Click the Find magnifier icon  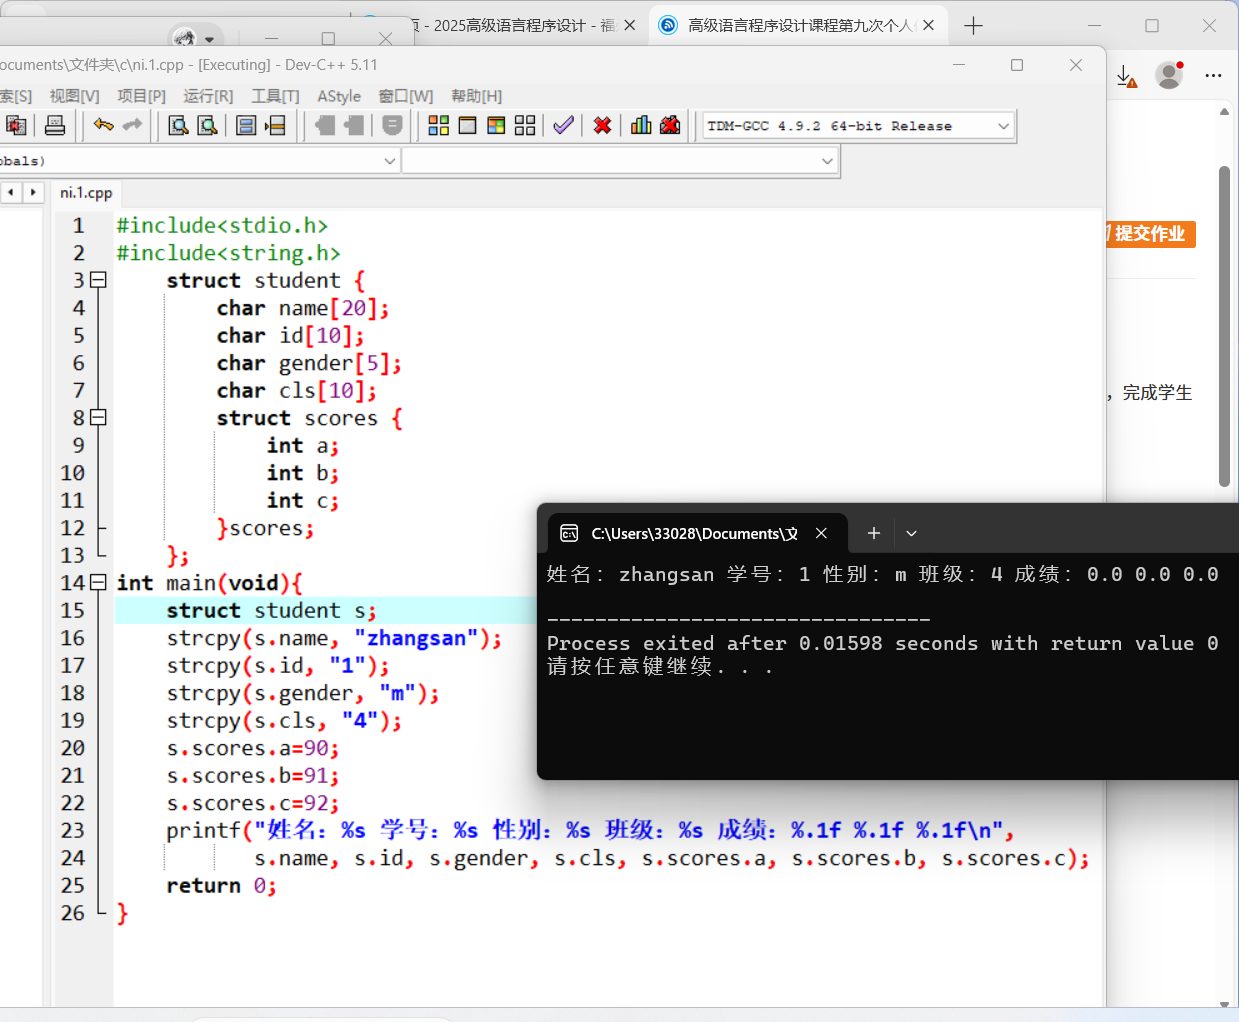pos(178,125)
